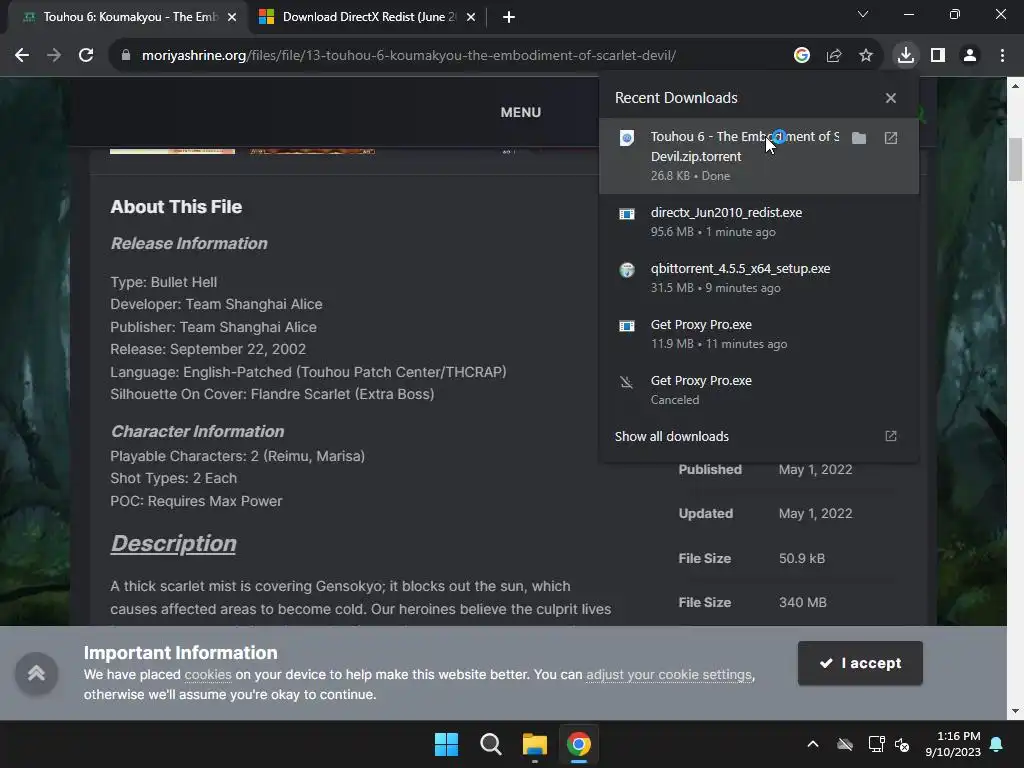Click the Google icon in the address bar

click(x=802, y=56)
